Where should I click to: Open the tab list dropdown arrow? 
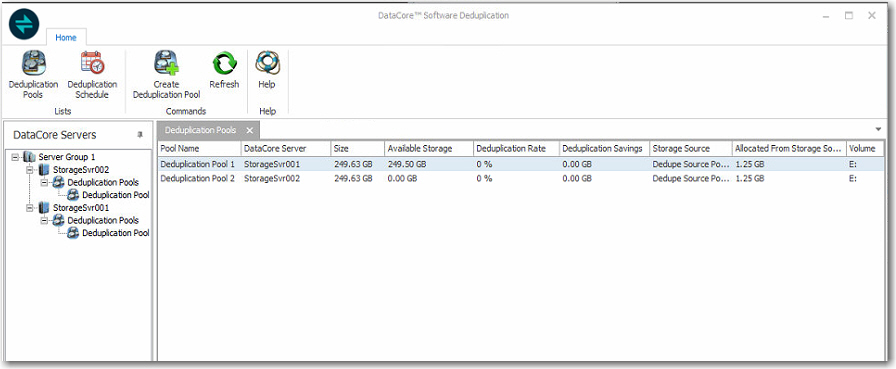(x=878, y=129)
